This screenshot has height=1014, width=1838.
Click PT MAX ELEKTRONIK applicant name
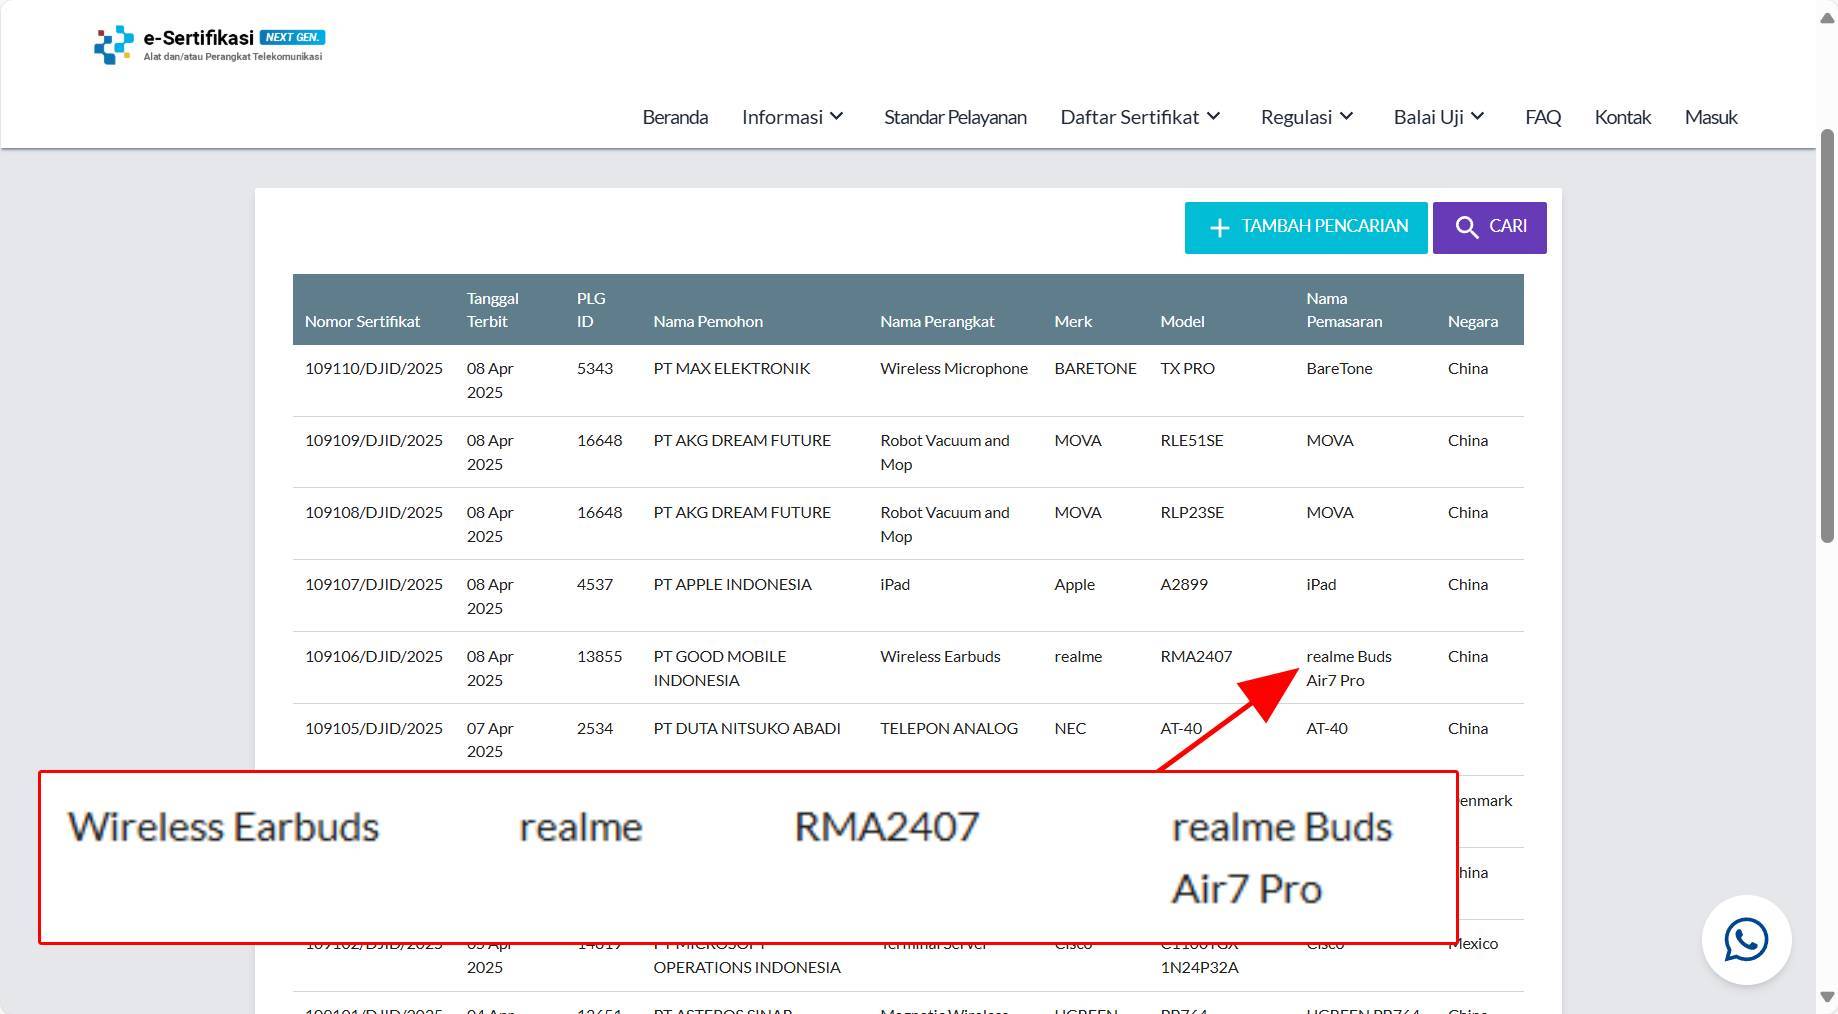(731, 368)
